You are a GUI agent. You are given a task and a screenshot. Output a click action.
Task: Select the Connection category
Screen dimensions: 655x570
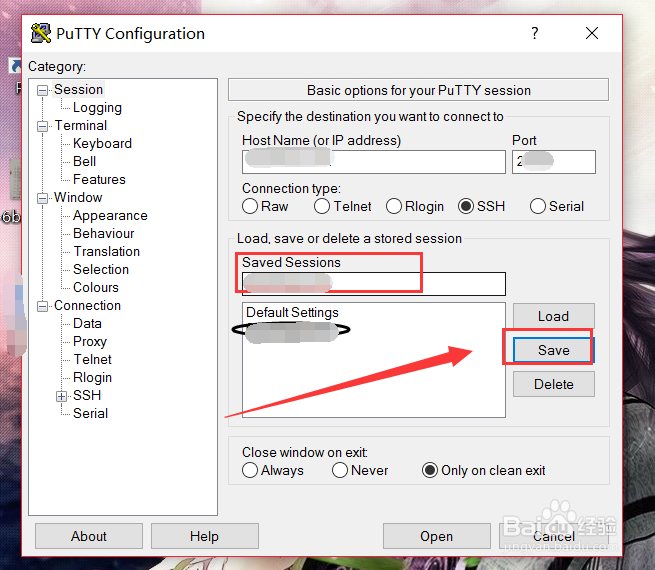tap(87, 305)
